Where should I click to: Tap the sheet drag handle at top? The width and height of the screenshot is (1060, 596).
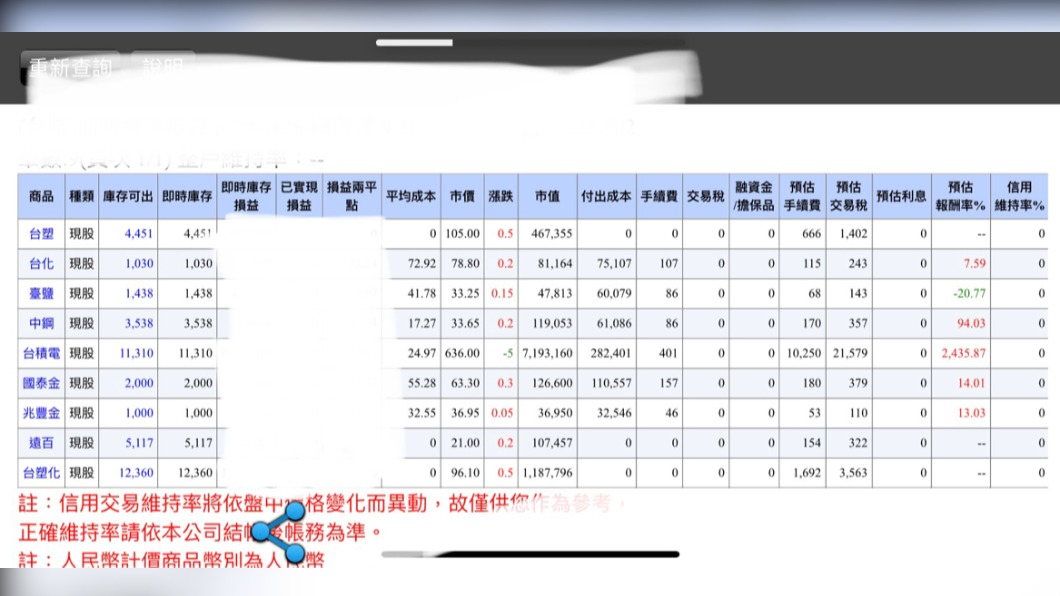[414, 43]
